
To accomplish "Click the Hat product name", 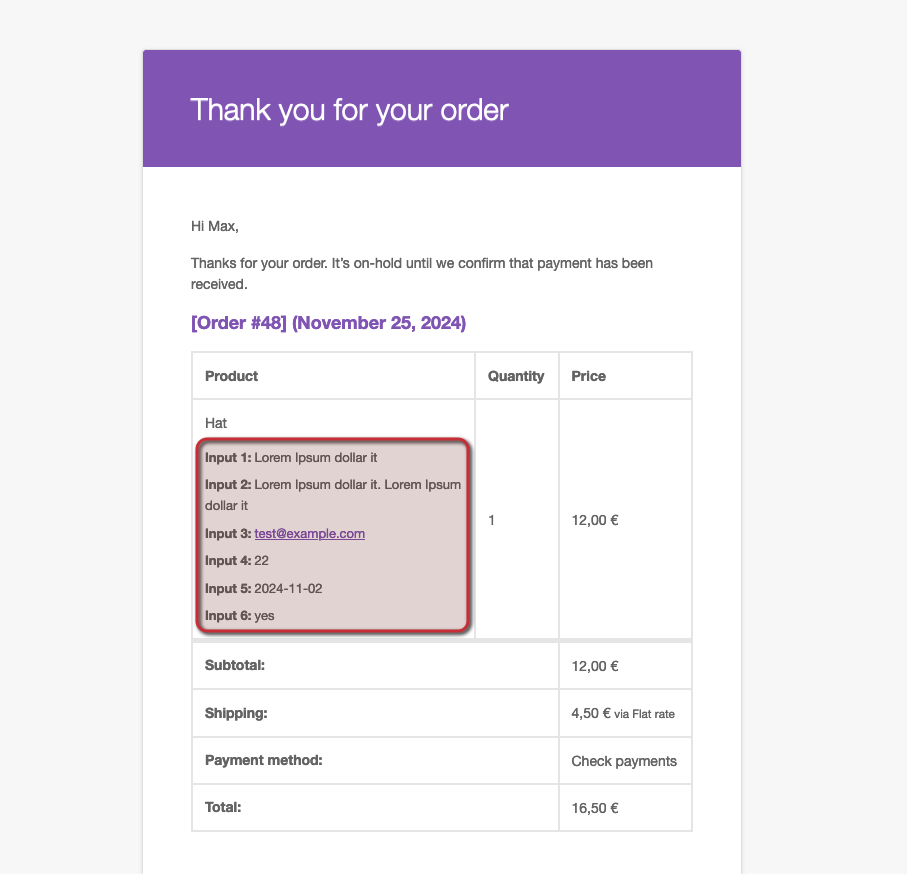I will point(216,423).
